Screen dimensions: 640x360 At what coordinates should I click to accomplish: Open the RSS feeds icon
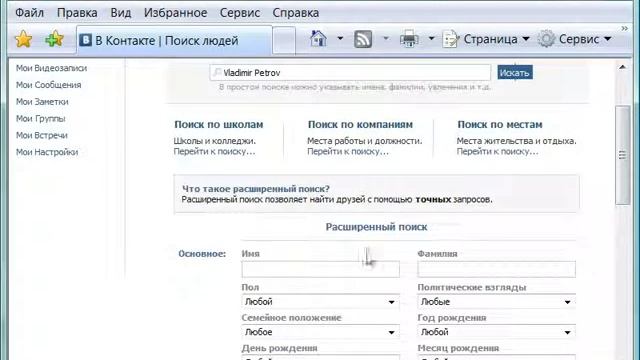(x=363, y=39)
